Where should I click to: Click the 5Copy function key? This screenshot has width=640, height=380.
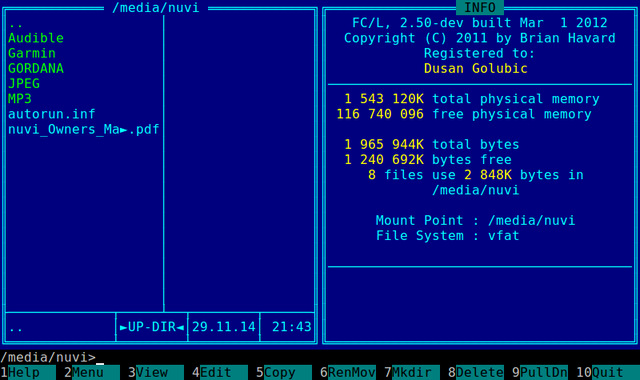point(284,373)
